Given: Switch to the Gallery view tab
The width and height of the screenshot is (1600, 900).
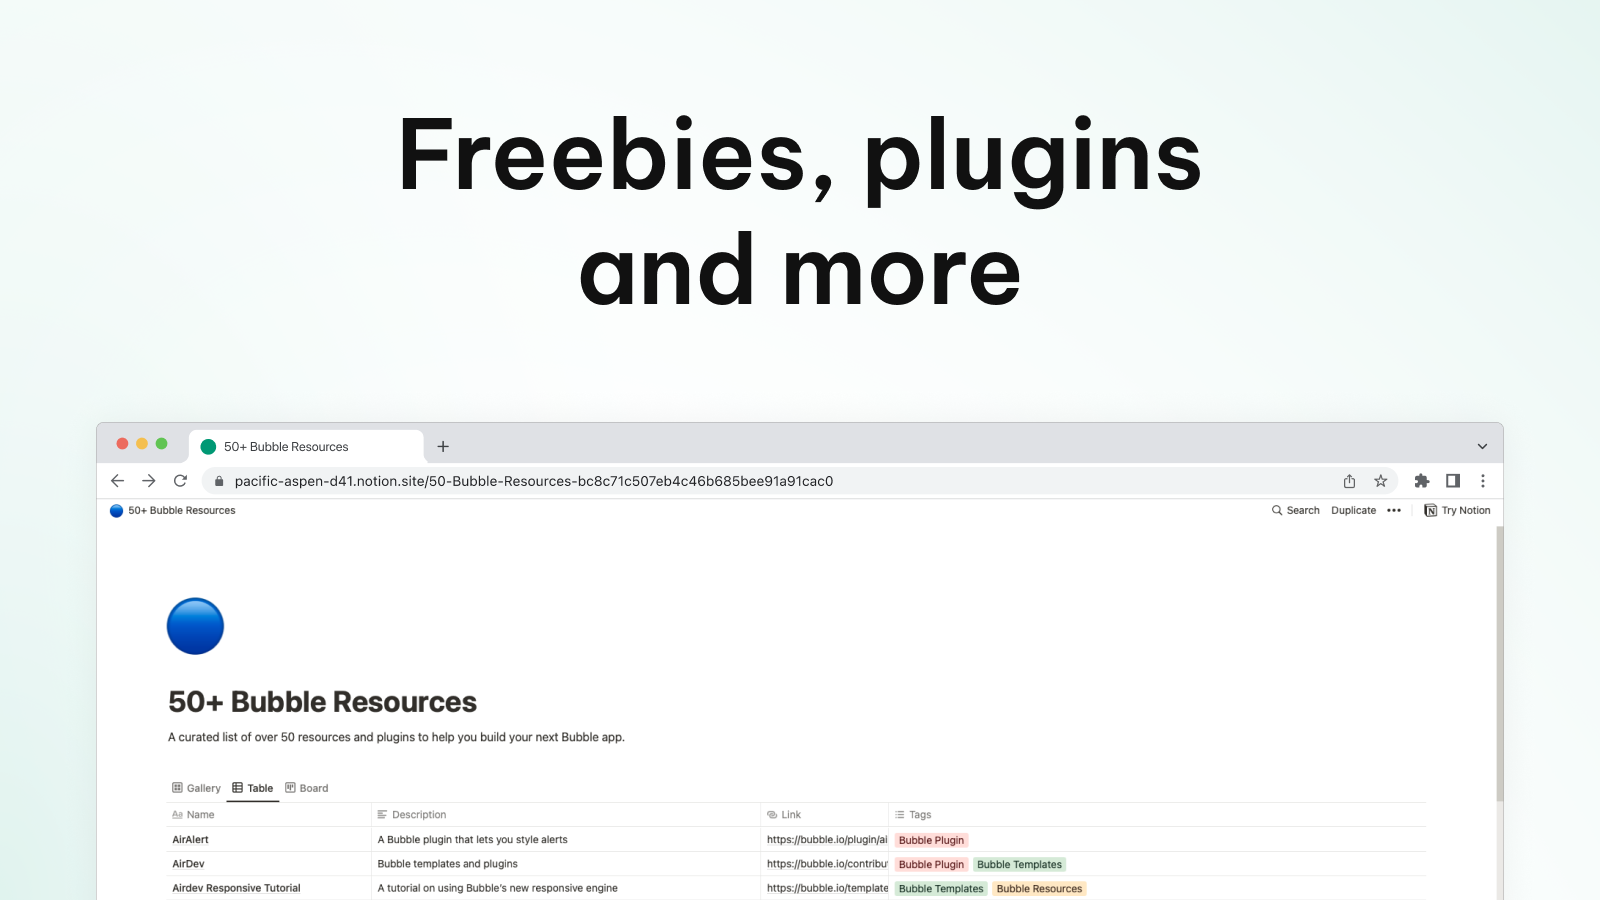Looking at the screenshot, I should [196, 788].
